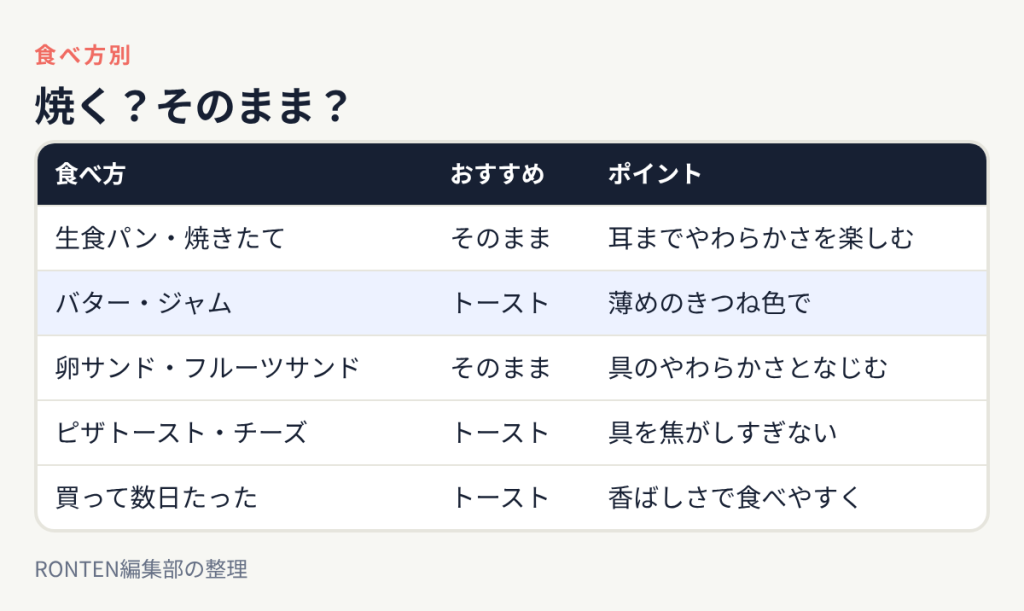Click the 耳までやわらかさを楽しむ text

[761, 238]
